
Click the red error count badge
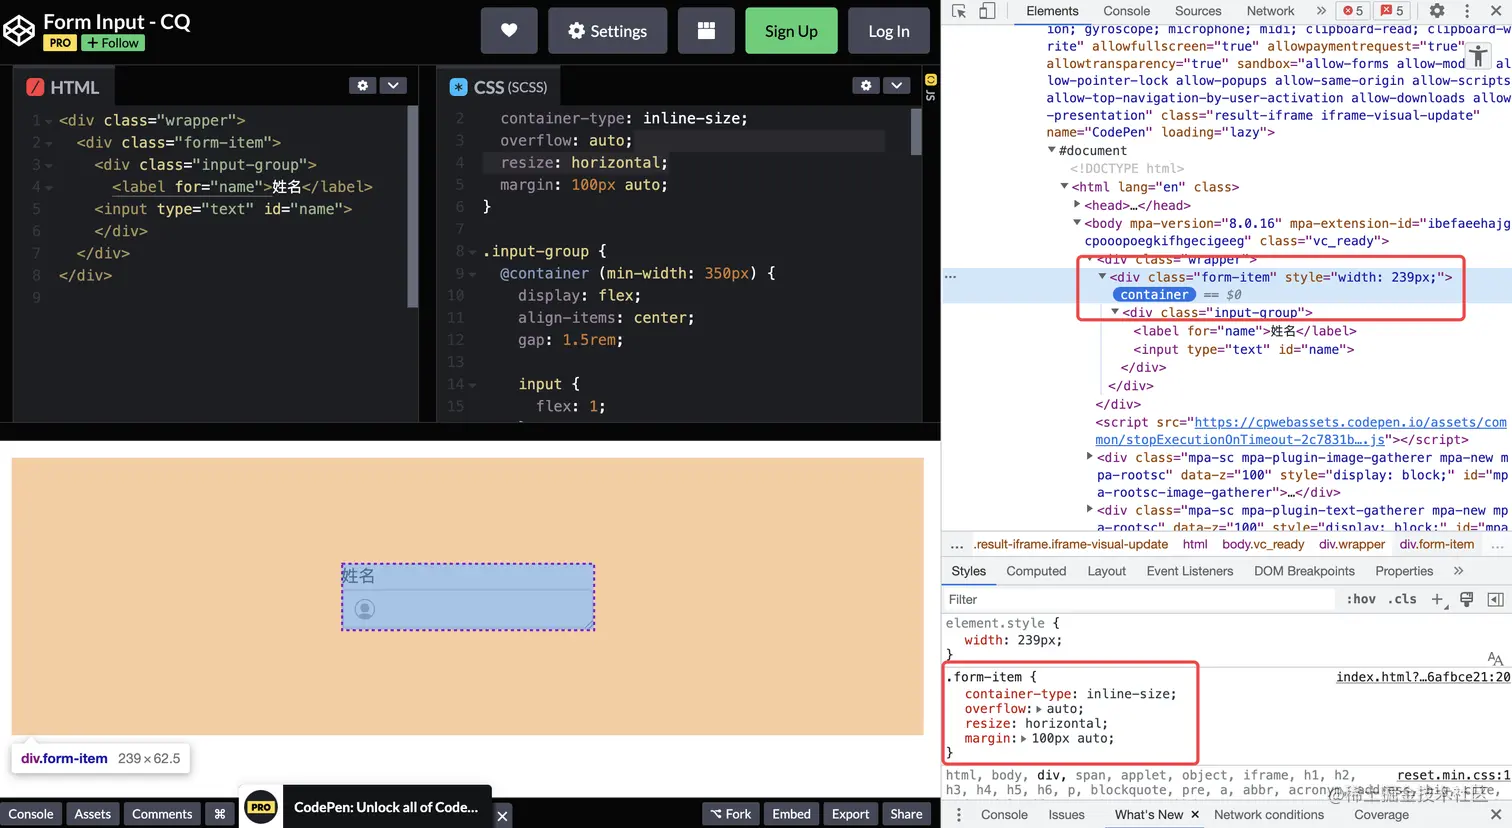[1353, 11]
